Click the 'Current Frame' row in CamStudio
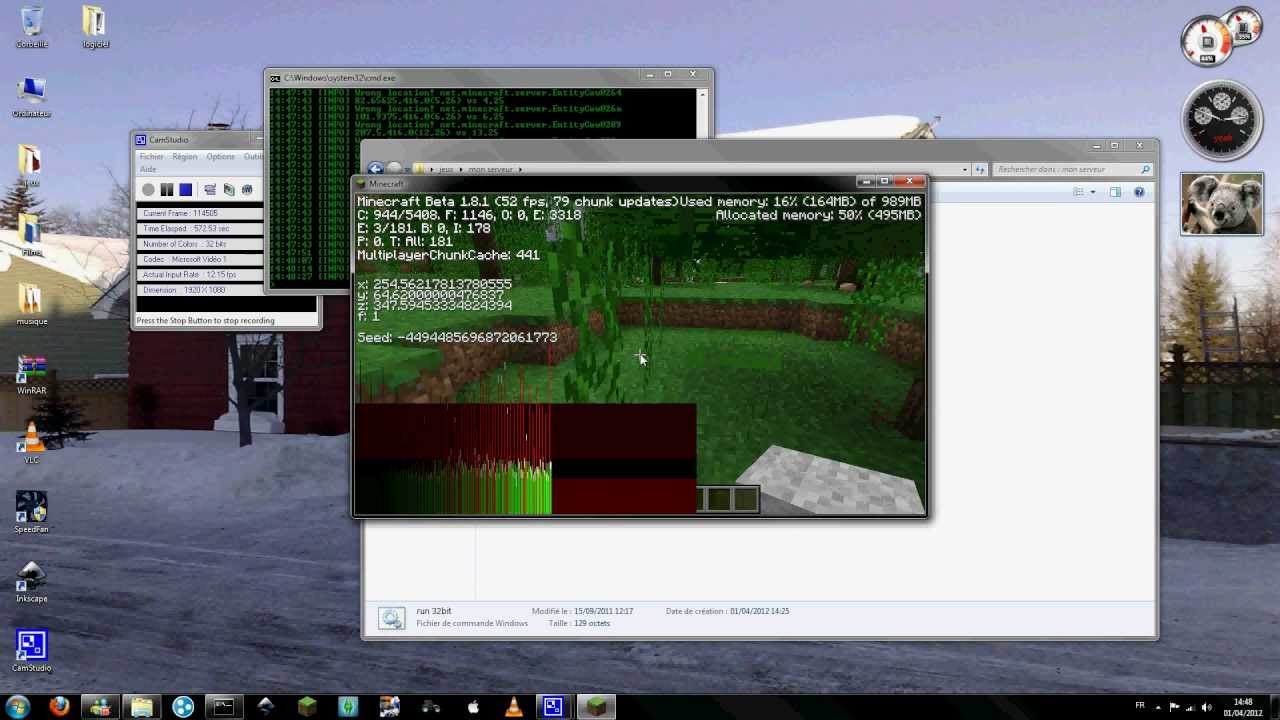The width and height of the screenshot is (1280, 720). click(200, 213)
